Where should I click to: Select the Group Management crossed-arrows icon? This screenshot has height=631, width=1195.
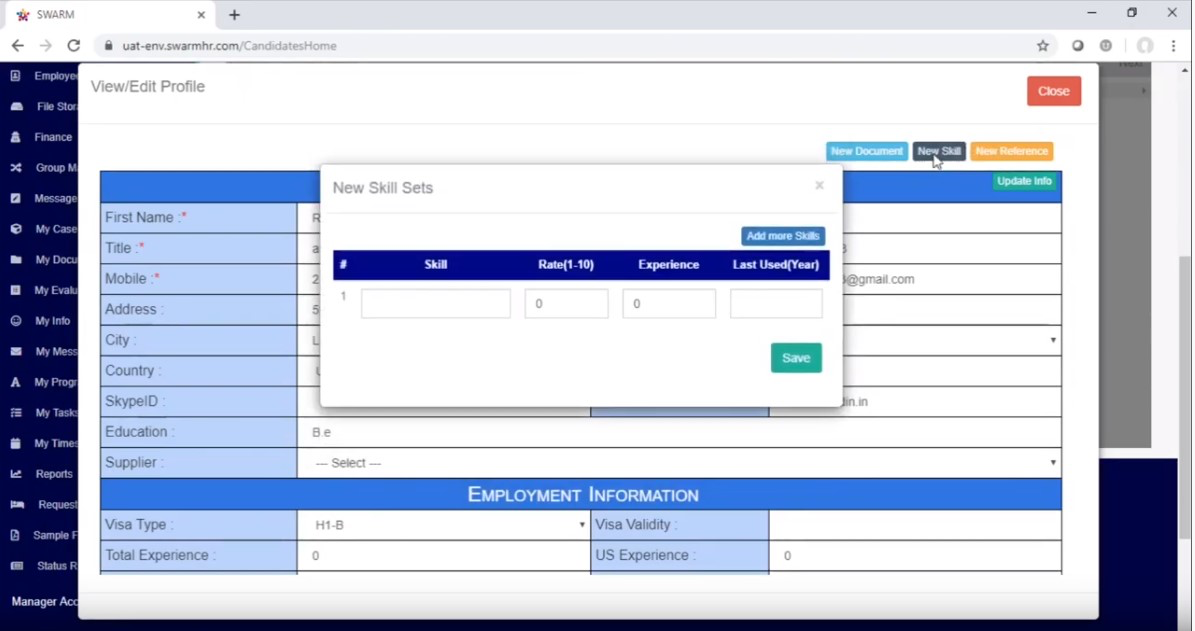coord(15,167)
